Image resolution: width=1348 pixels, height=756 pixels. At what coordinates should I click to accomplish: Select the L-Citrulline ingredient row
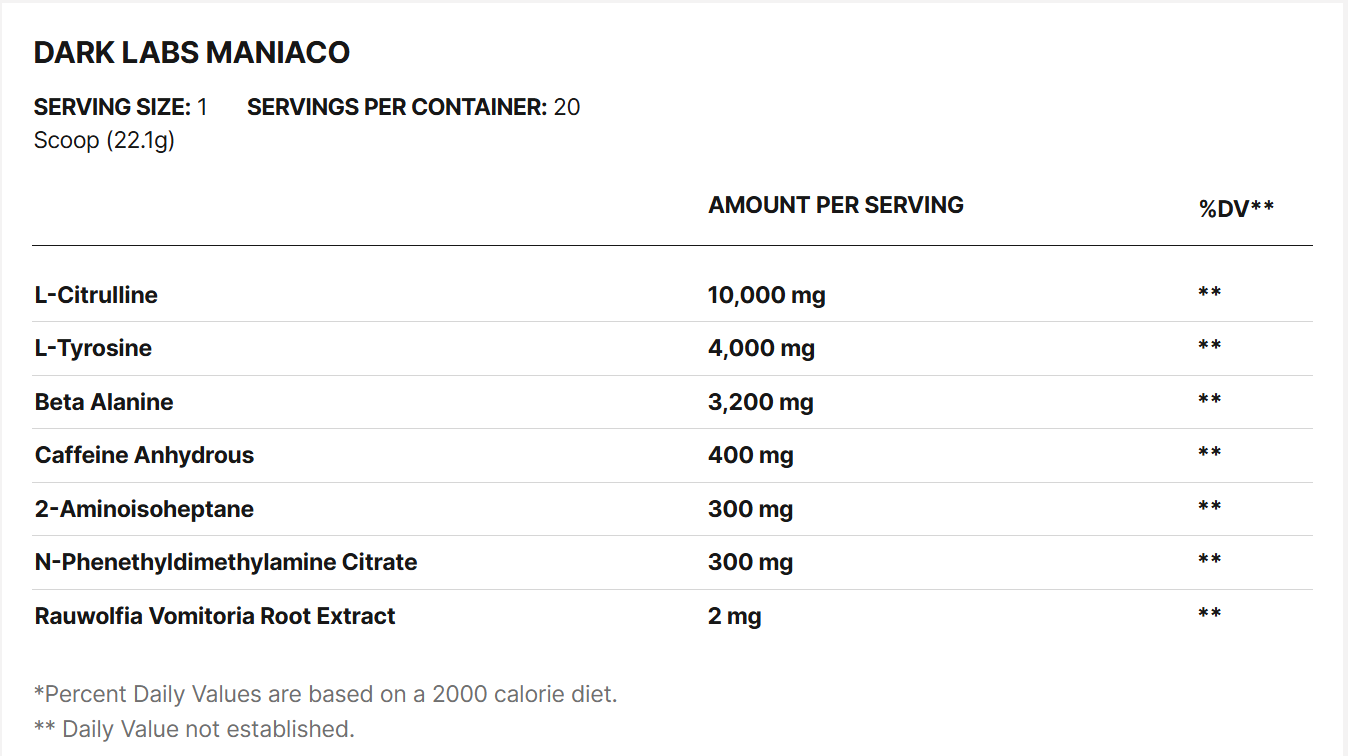coord(96,295)
